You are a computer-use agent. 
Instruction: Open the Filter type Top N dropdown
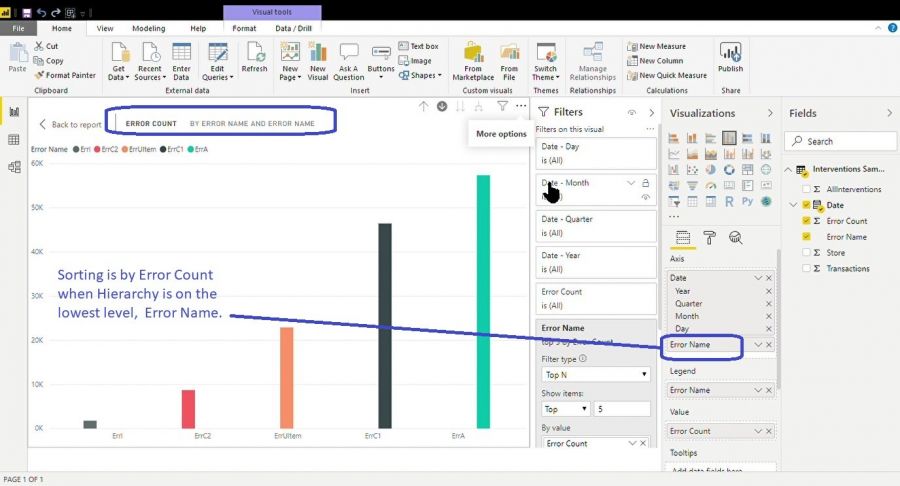tap(596, 375)
